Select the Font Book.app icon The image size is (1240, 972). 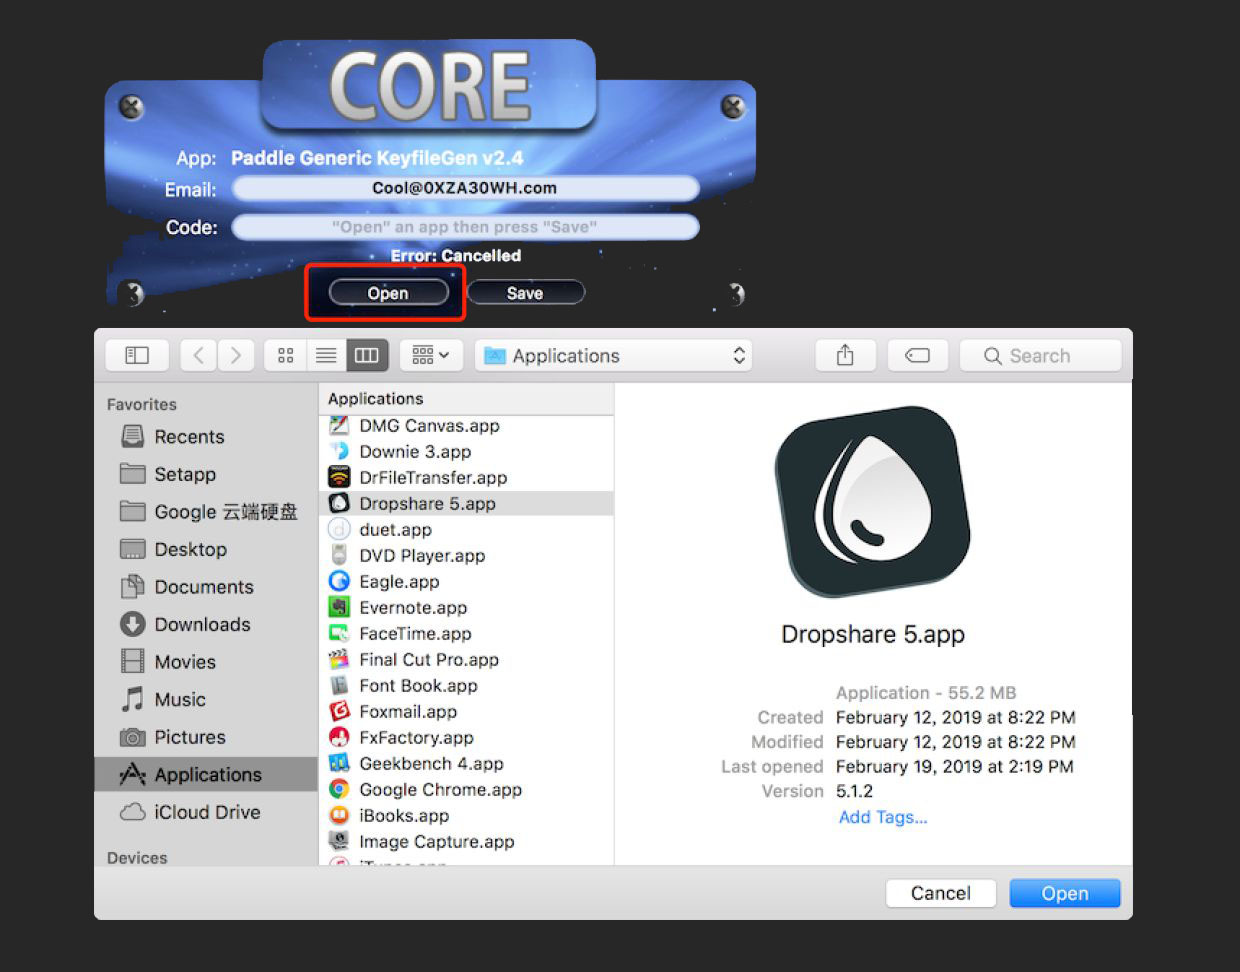[x=339, y=686]
